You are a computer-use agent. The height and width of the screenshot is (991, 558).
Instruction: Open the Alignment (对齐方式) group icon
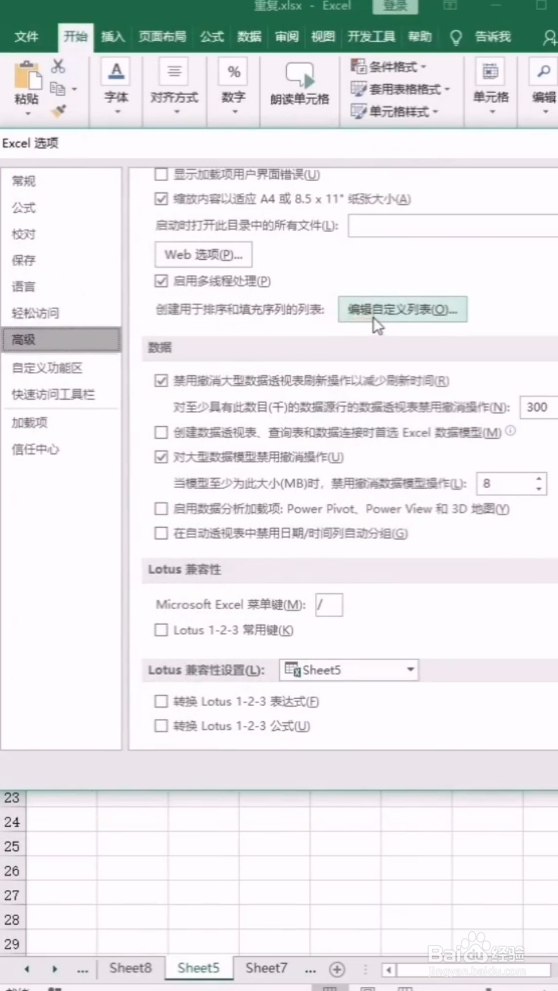(174, 71)
